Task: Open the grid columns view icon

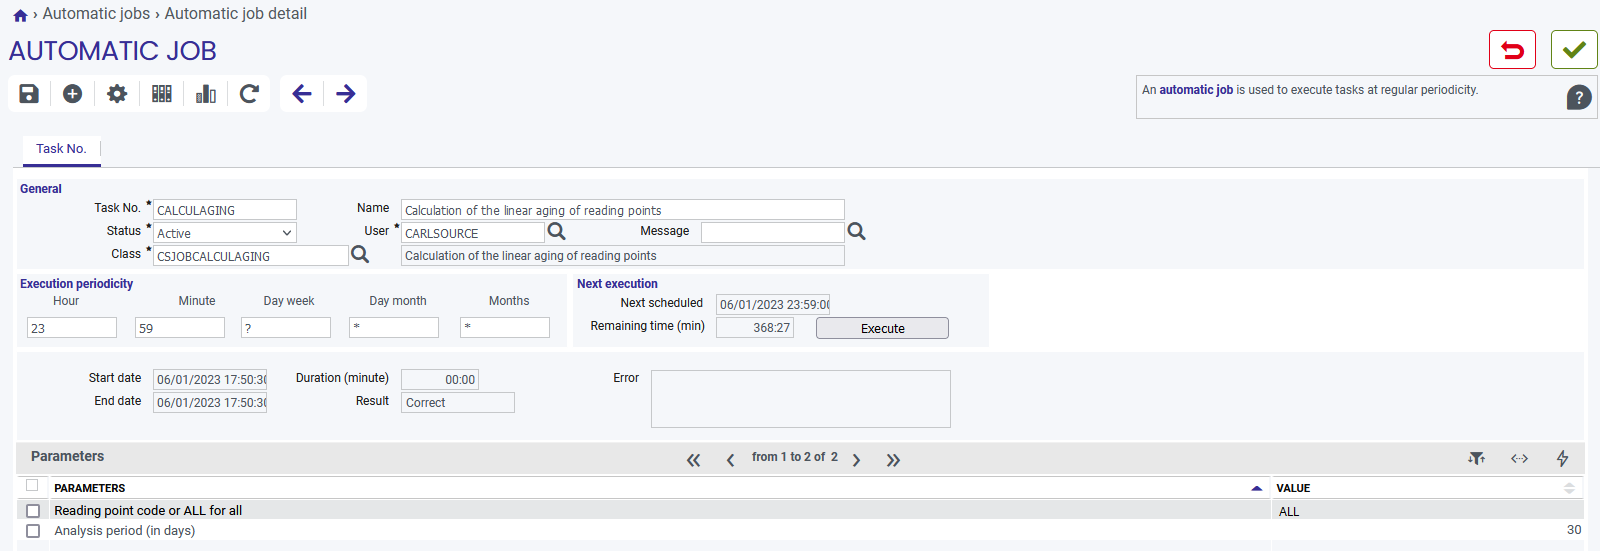Action: [161, 94]
